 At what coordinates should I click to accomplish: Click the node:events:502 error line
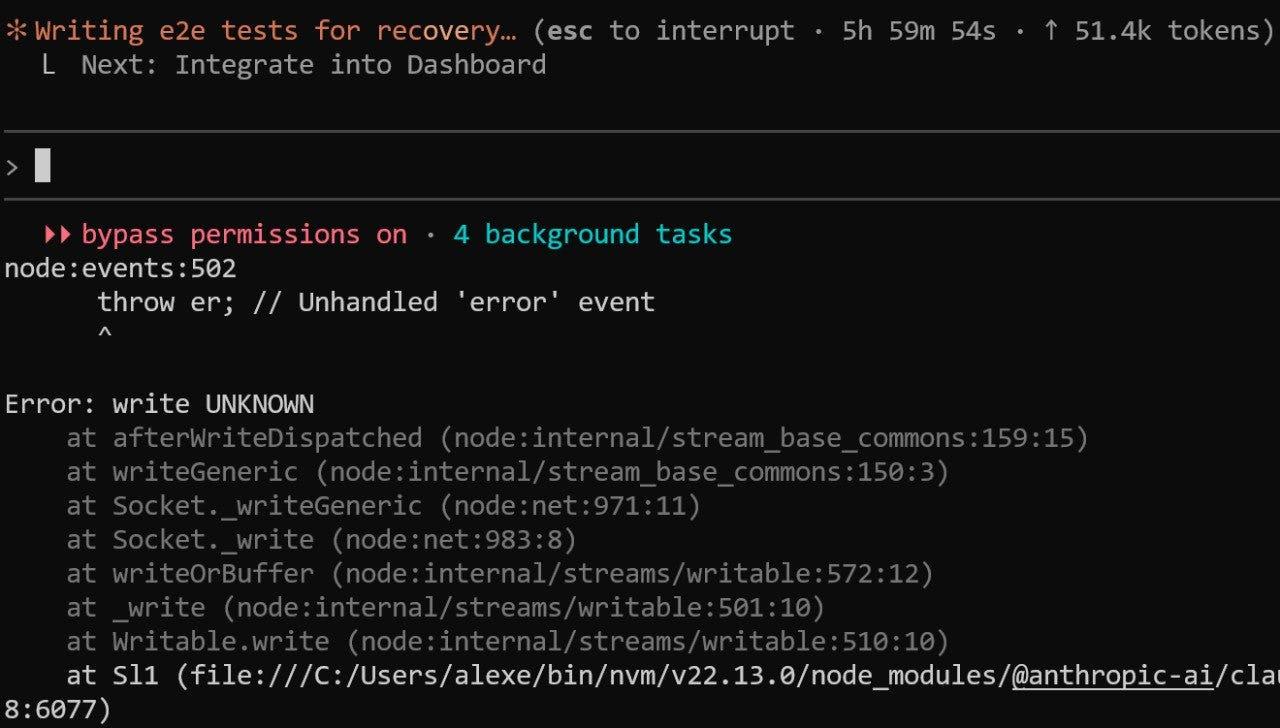[120, 268]
